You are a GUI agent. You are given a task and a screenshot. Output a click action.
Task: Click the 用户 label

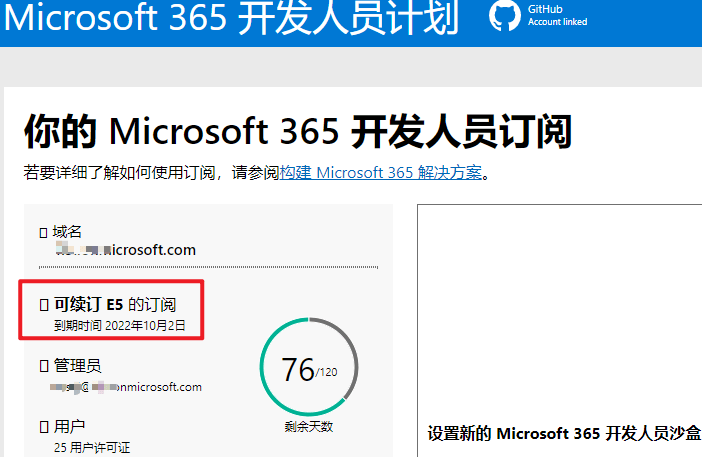pos(69,426)
